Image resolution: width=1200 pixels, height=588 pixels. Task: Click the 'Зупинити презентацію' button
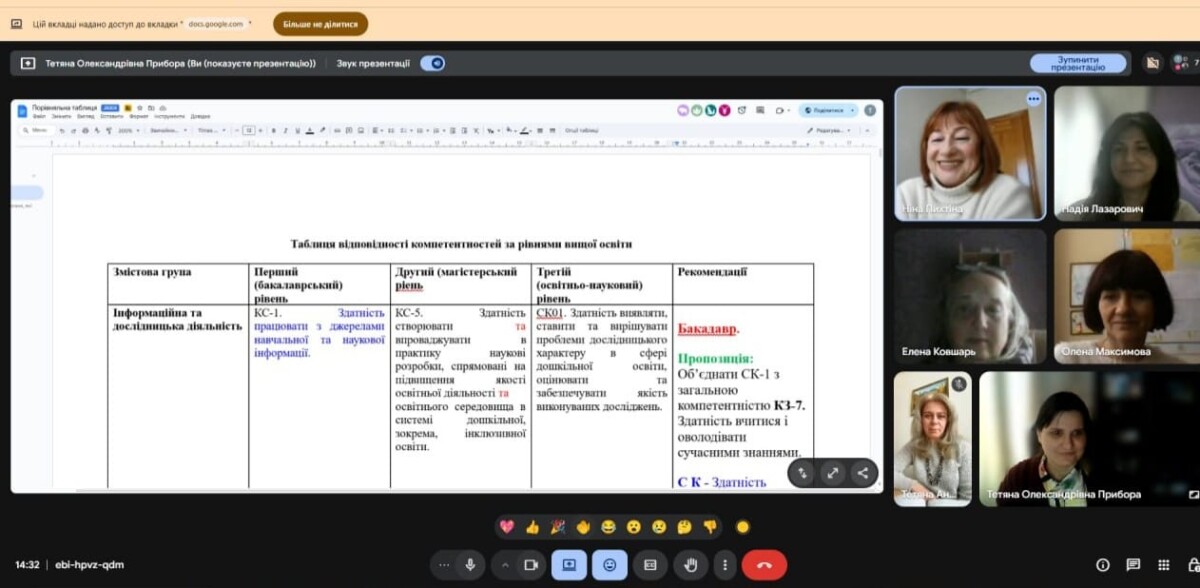click(1078, 63)
